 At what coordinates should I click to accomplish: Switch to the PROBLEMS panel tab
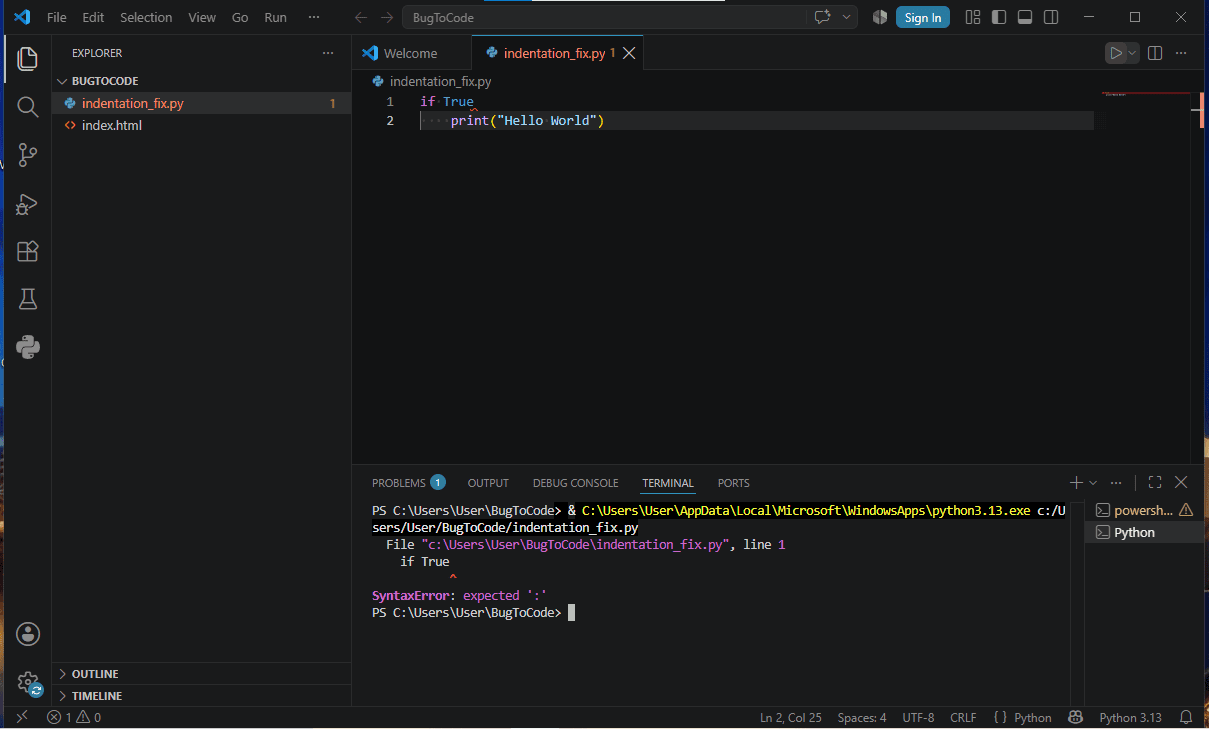[x=408, y=483]
